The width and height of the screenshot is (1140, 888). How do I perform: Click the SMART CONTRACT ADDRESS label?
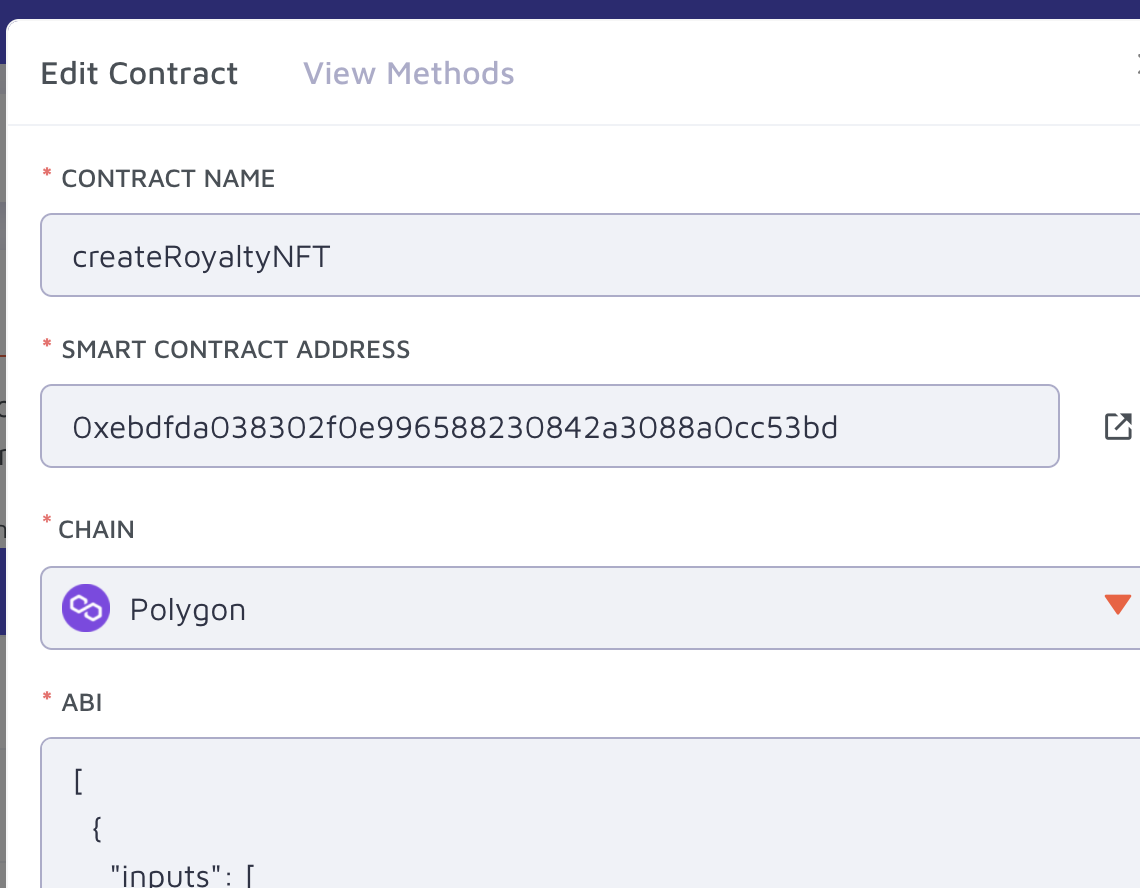pyautogui.click(x=236, y=349)
